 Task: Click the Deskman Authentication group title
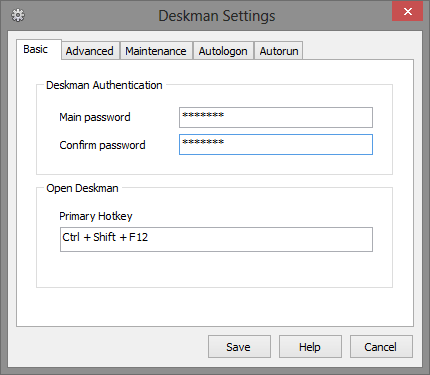(104, 85)
